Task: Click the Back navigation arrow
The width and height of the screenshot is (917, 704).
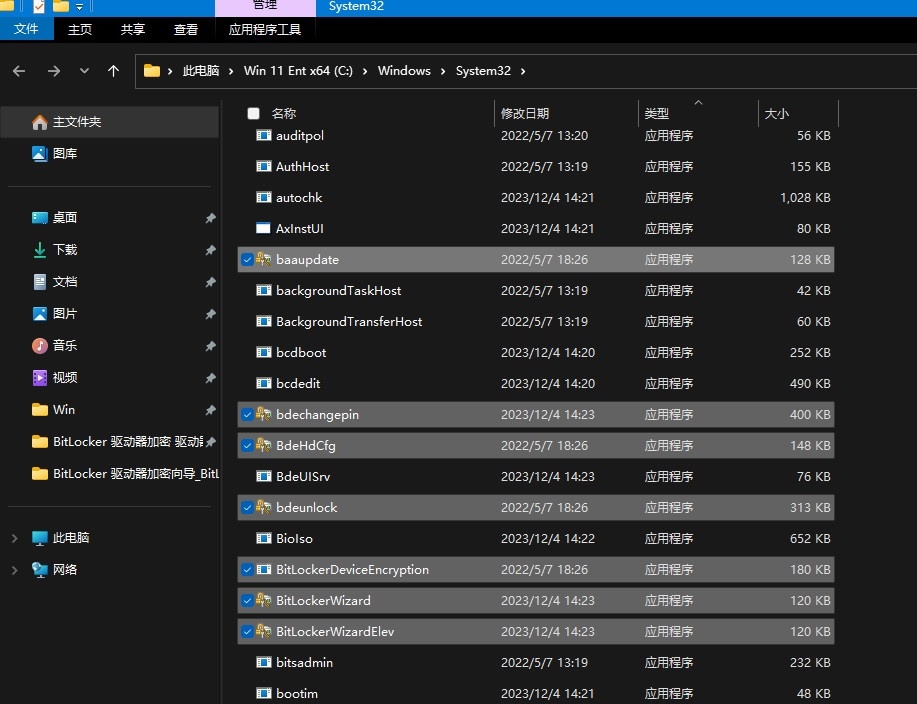Action: click(19, 71)
